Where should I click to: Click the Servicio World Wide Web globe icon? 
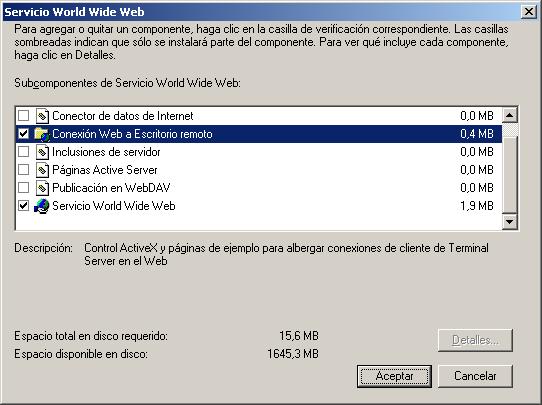(42, 206)
